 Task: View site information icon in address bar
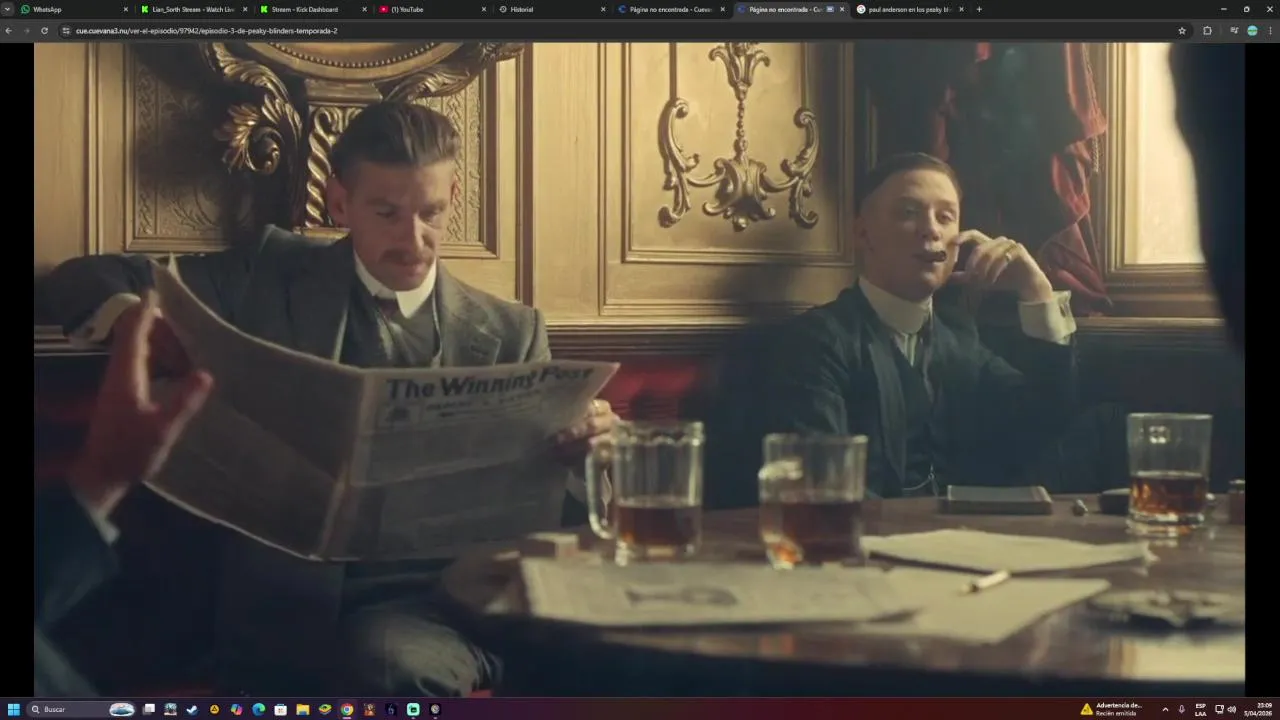[x=67, y=31]
